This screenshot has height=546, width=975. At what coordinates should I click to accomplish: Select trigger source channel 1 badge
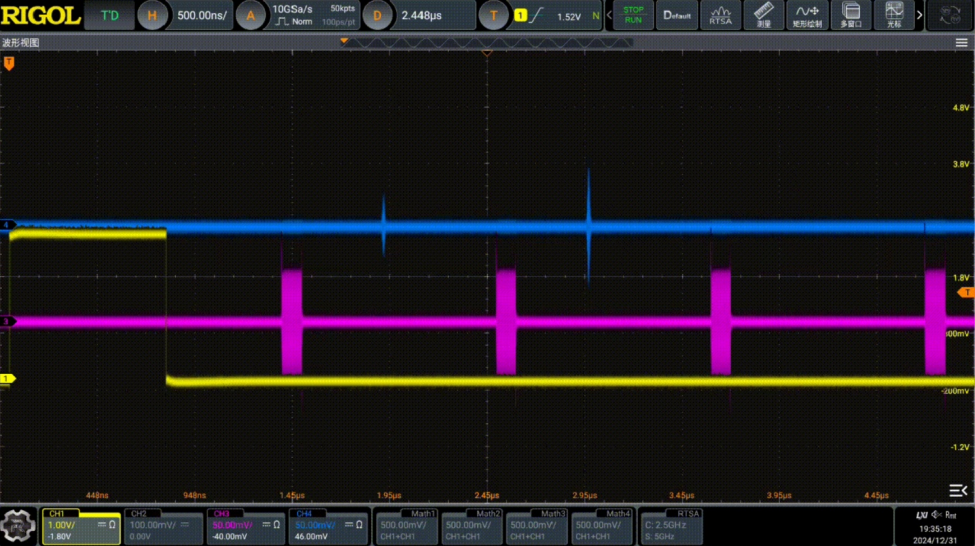520,16
